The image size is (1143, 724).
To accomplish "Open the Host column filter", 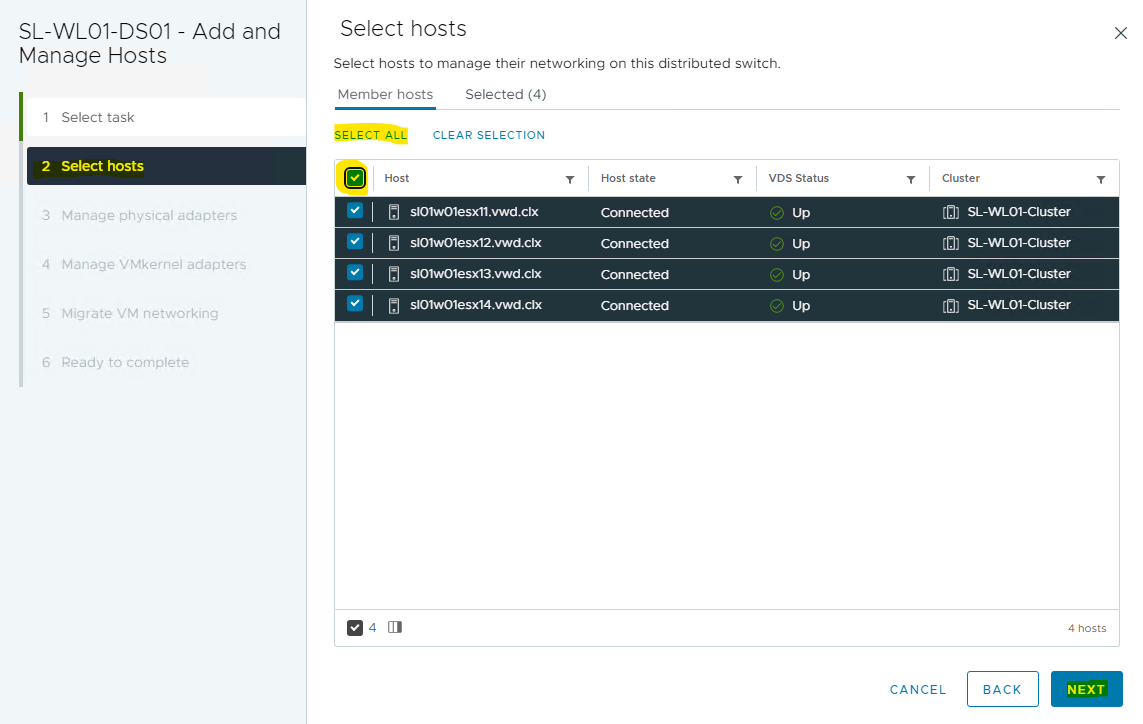I will point(570,180).
